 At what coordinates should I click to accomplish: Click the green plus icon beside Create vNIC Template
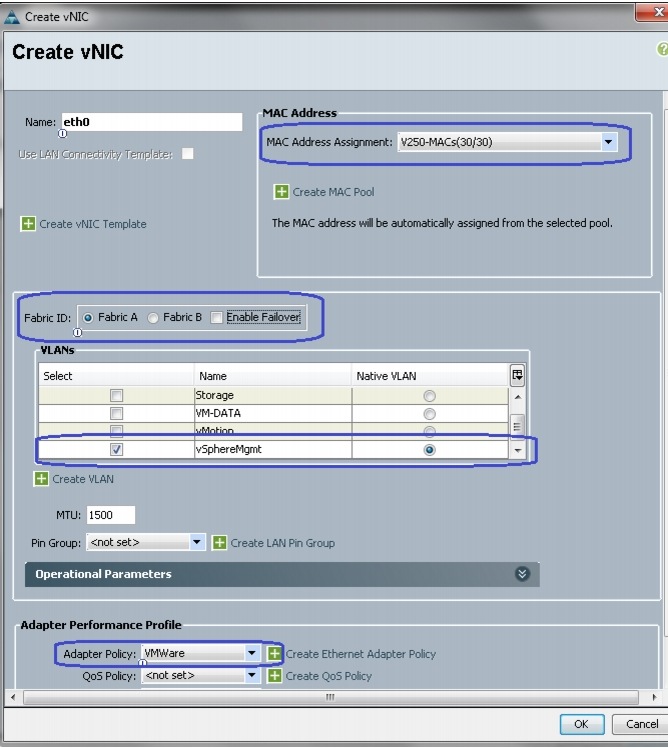tap(28, 224)
